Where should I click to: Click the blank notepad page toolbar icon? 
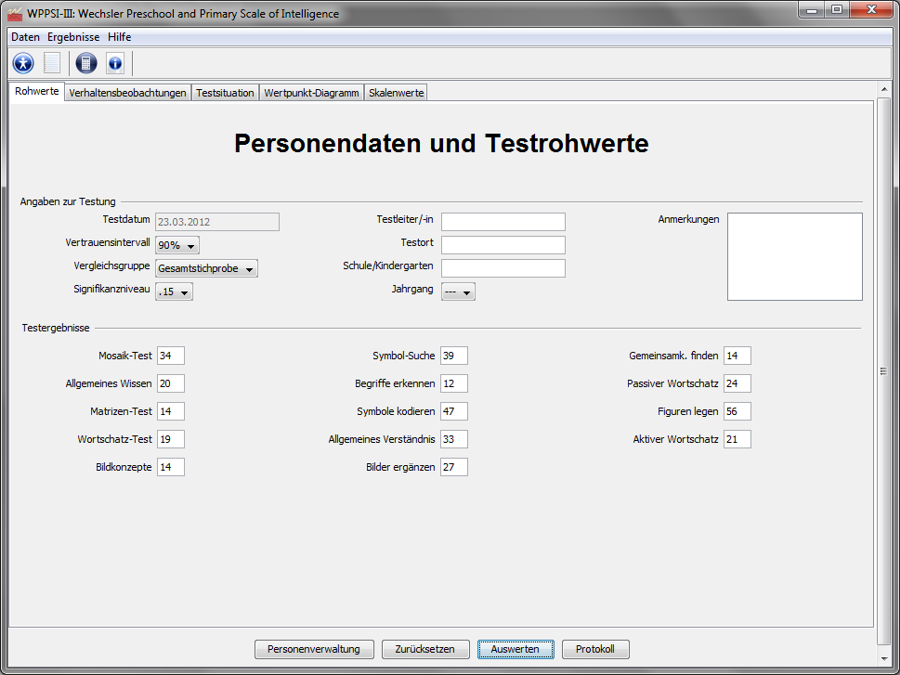point(52,63)
